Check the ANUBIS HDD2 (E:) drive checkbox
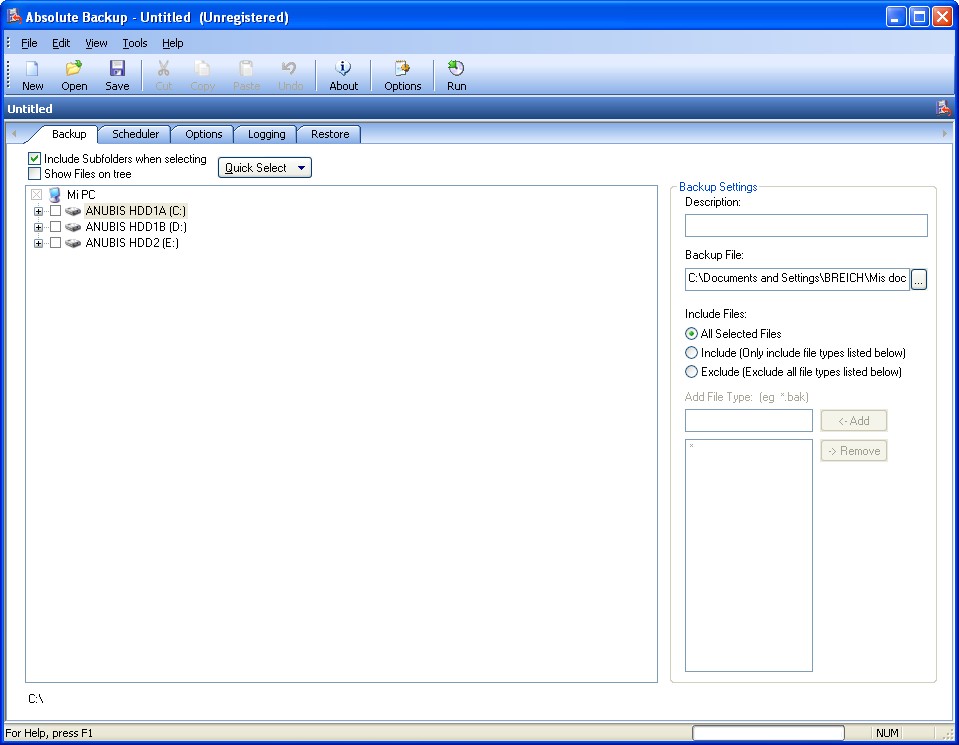Viewport: 959px width, 745px height. click(x=55, y=243)
